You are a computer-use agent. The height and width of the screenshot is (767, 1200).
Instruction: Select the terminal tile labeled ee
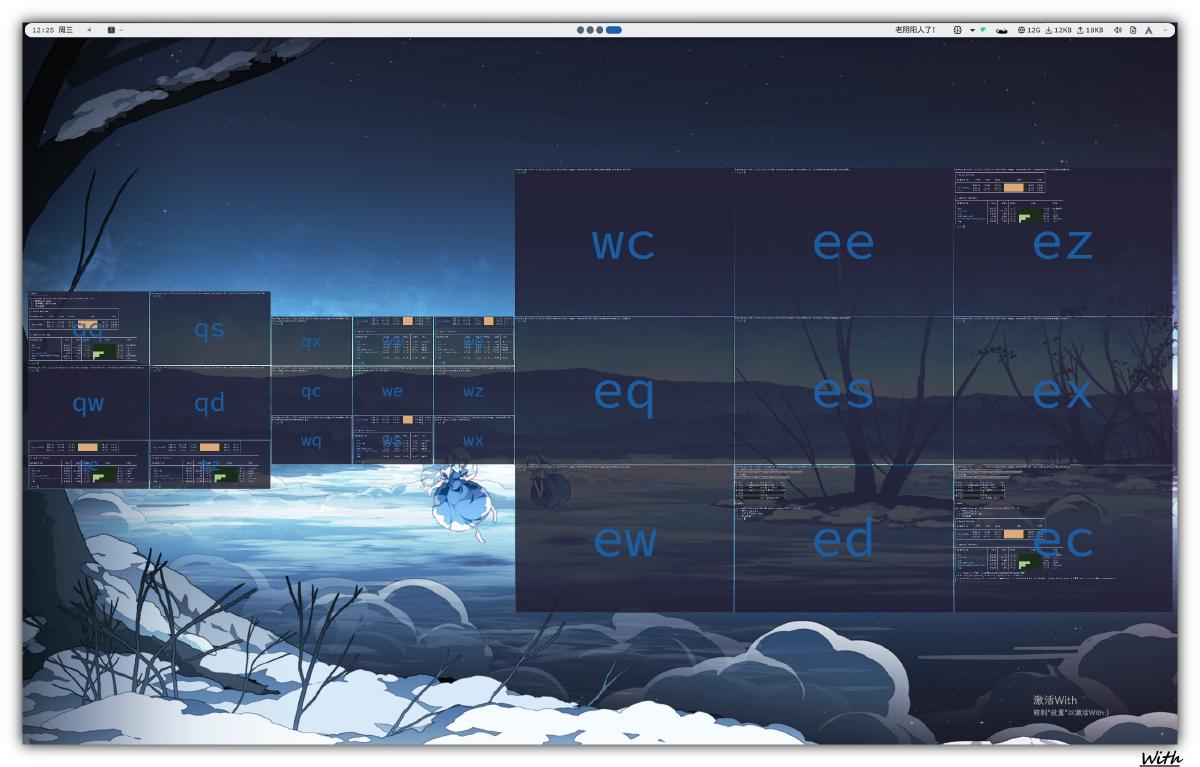pyautogui.click(x=843, y=243)
